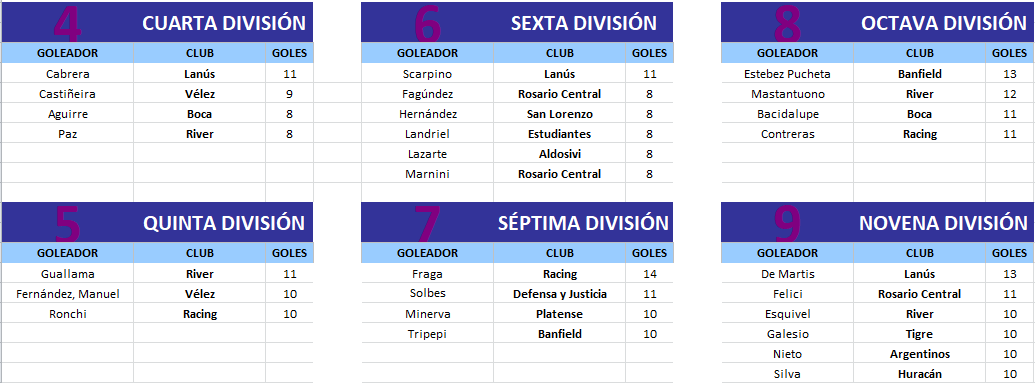Select Scarpino's goal count of 11

[650, 74]
